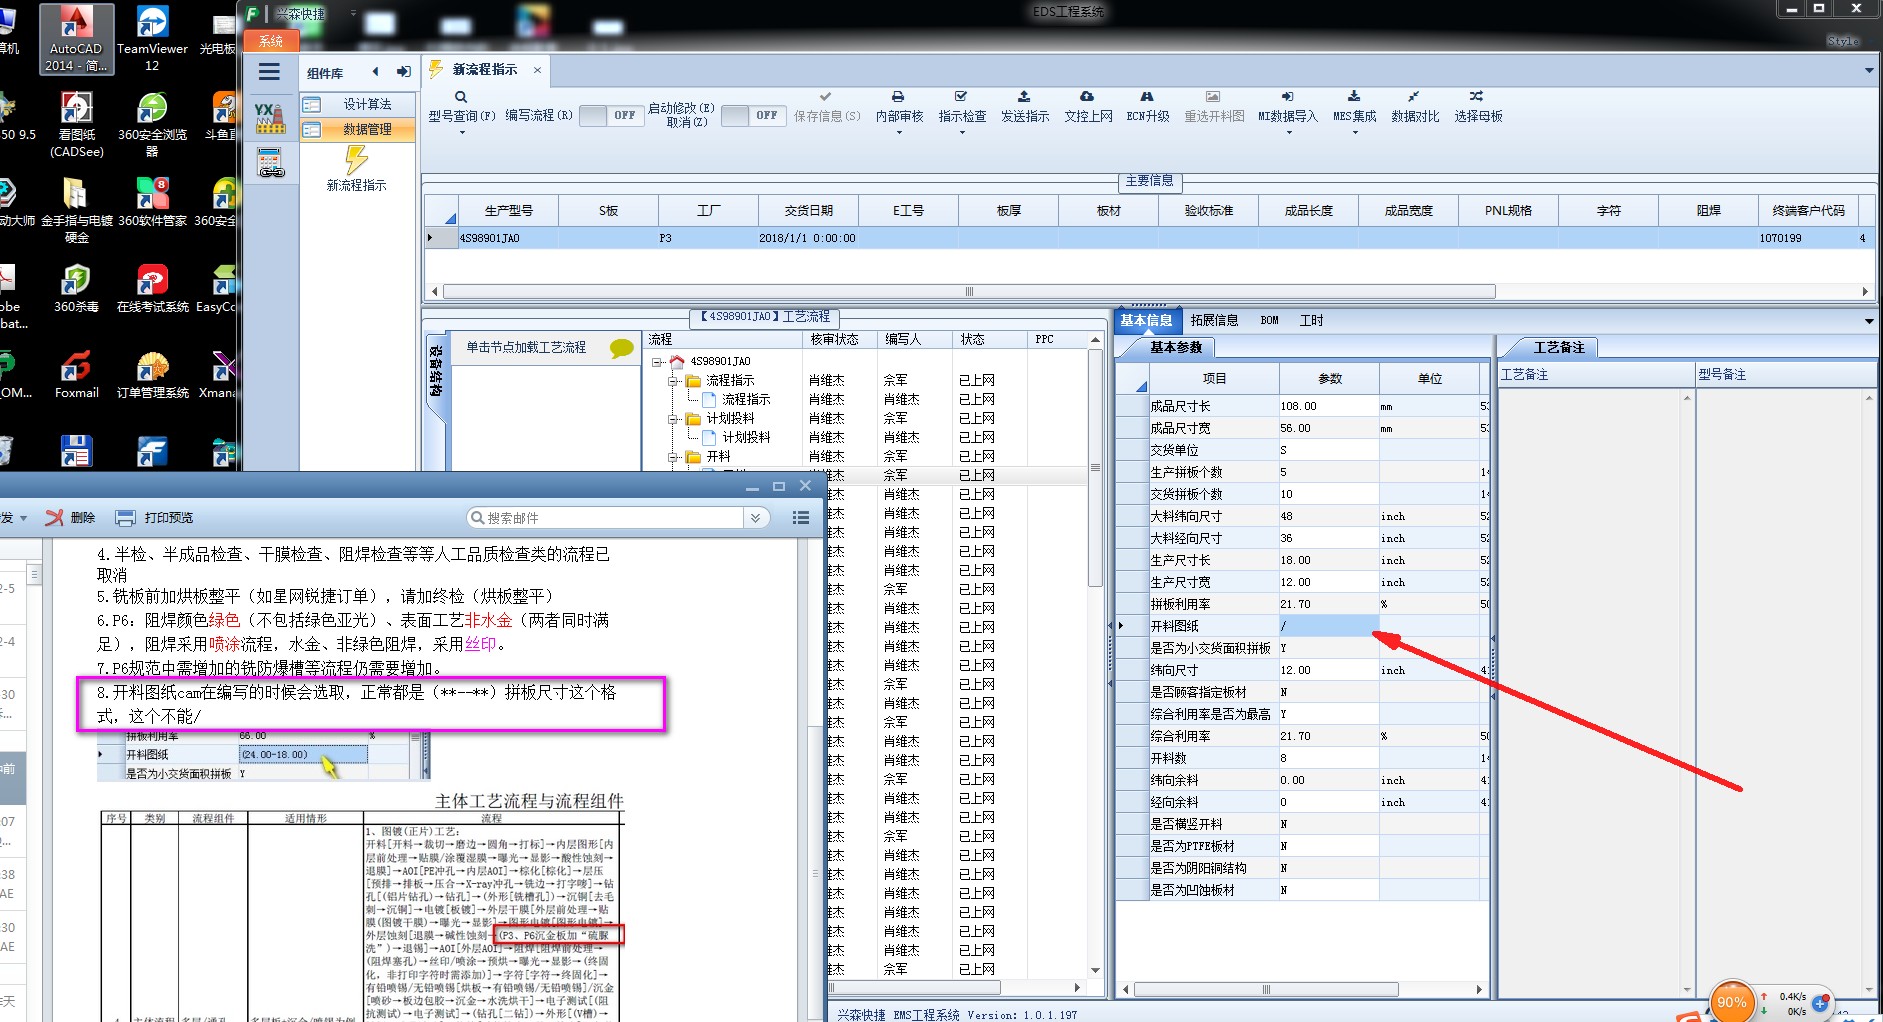Switch to BOM tab
This screenshot has height=1022, width=1883.
coord(1269,320)
